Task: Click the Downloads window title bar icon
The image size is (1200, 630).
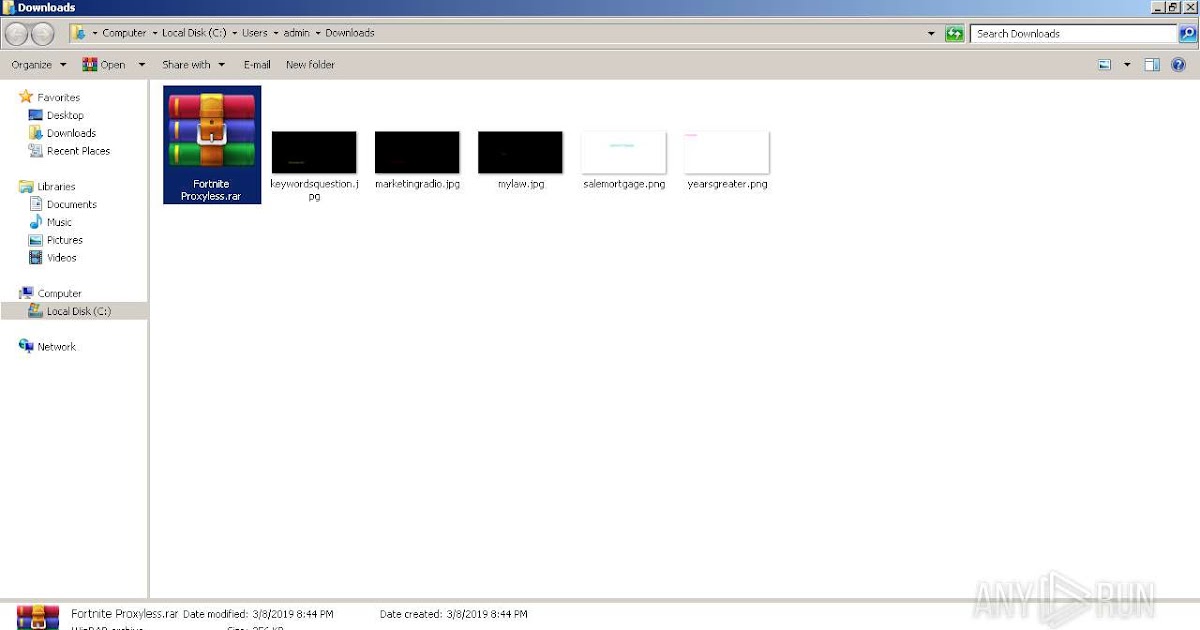Action: click(x=8, y=7)
